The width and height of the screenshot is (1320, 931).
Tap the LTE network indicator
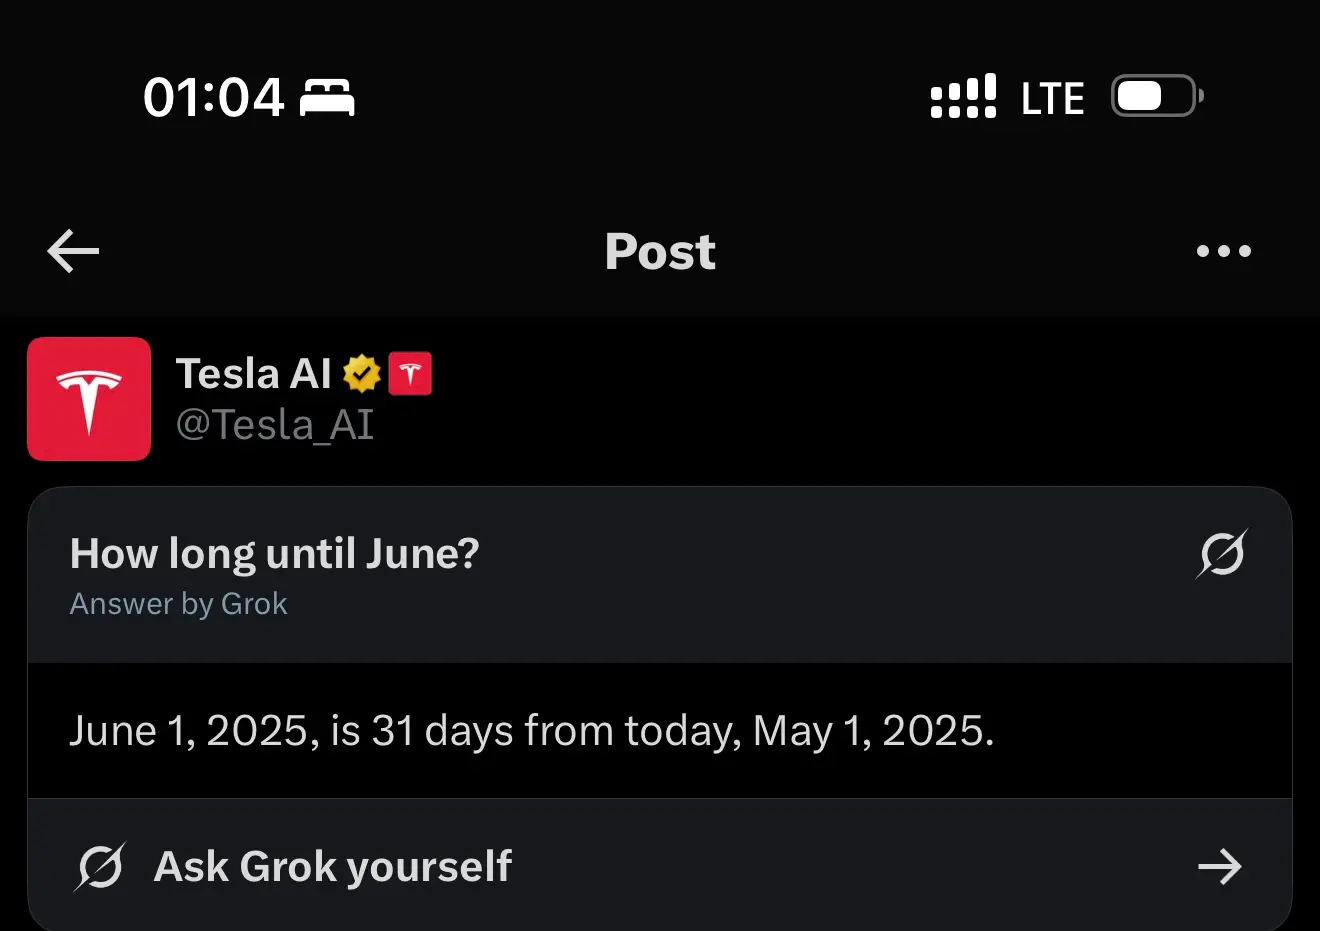[x=1052, y=98]
